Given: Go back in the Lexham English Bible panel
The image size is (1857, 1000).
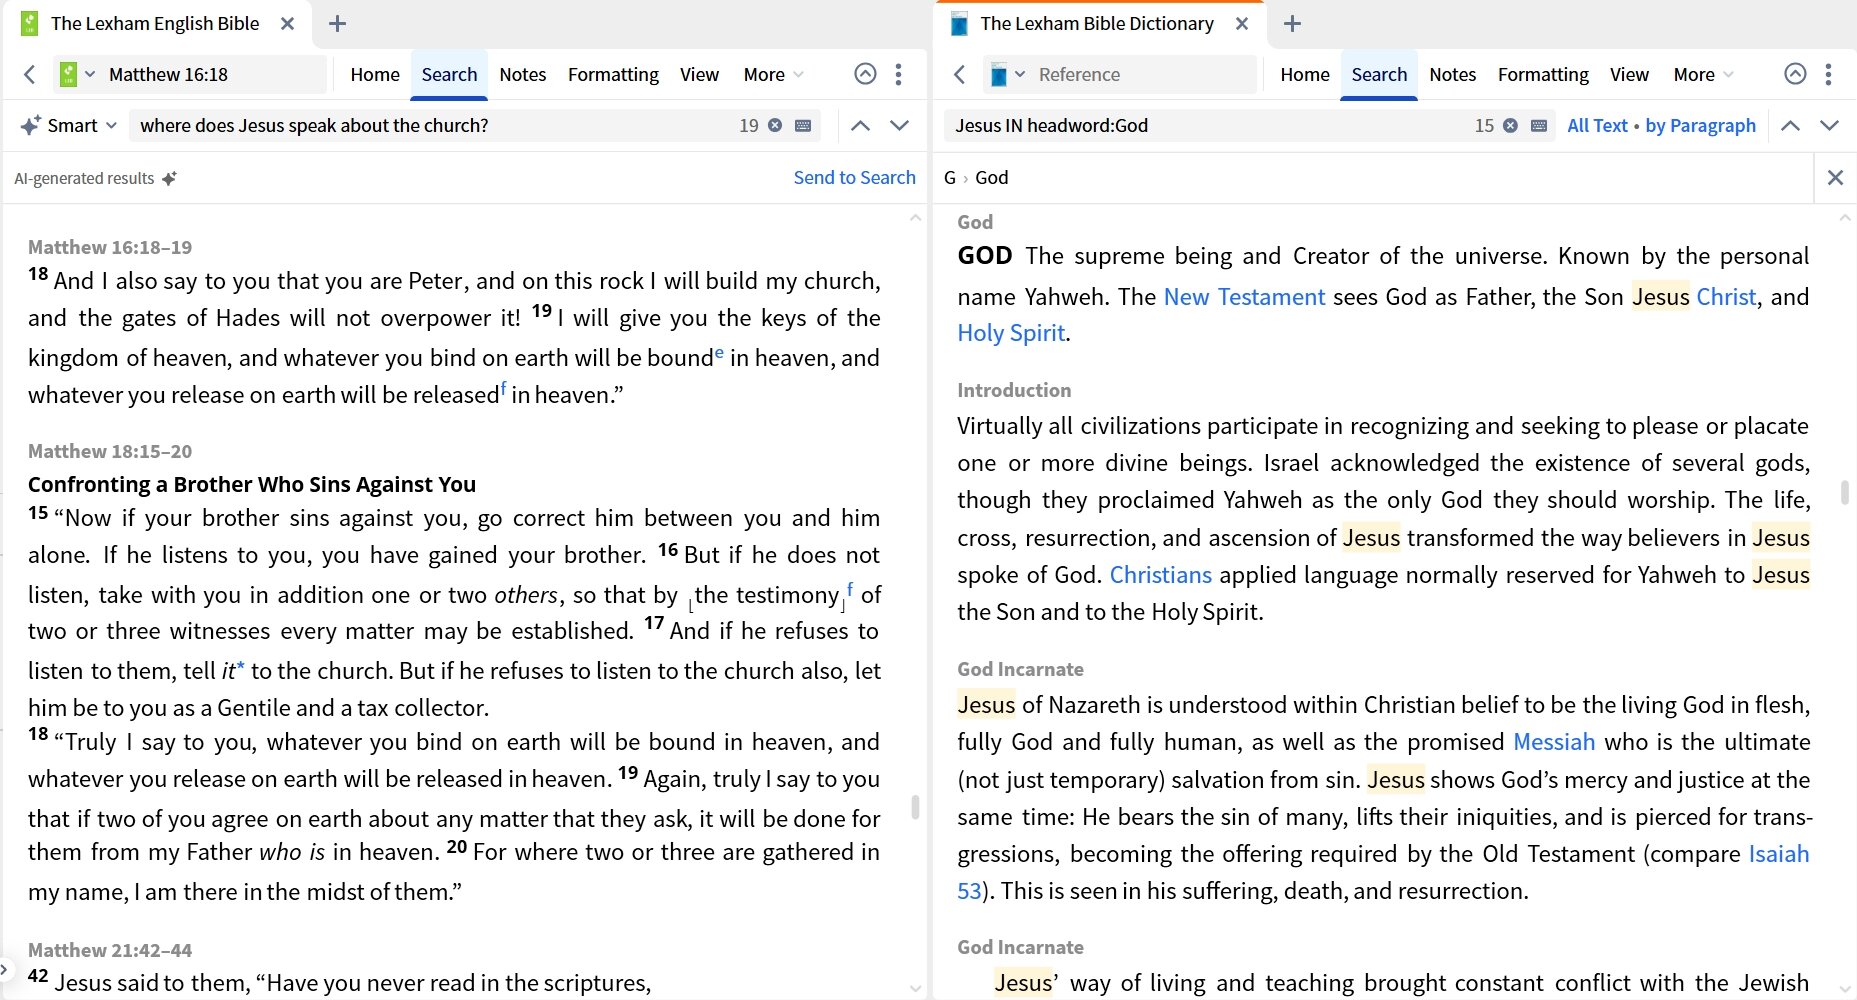Looking at the screenshot, I should [30, 74].
